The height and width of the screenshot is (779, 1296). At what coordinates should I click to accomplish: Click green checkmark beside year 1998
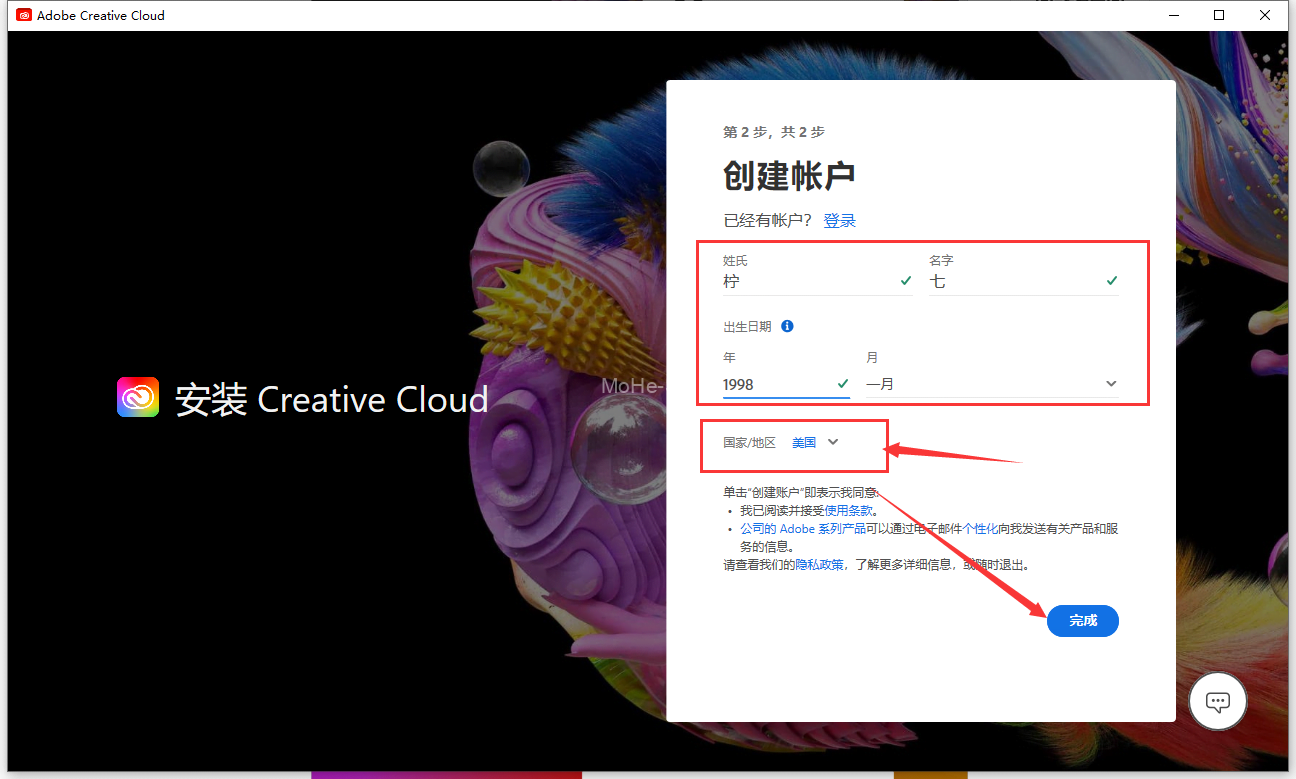coord(843,383)
